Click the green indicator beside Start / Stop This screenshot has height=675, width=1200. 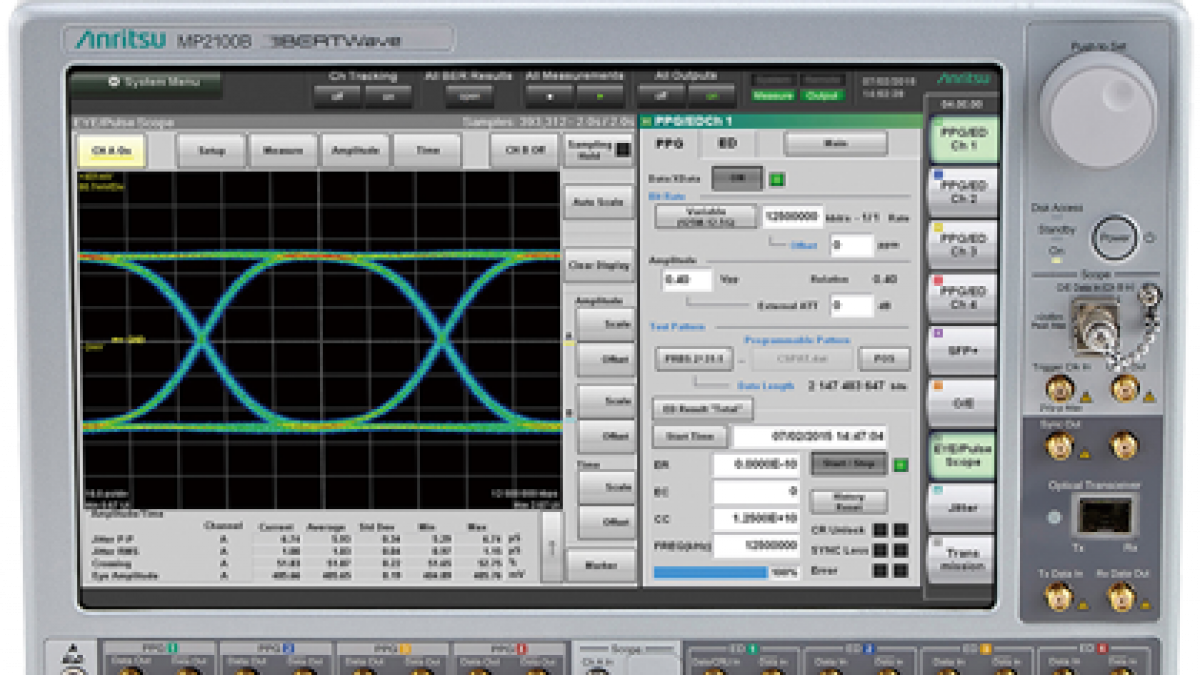click(900, 465)
